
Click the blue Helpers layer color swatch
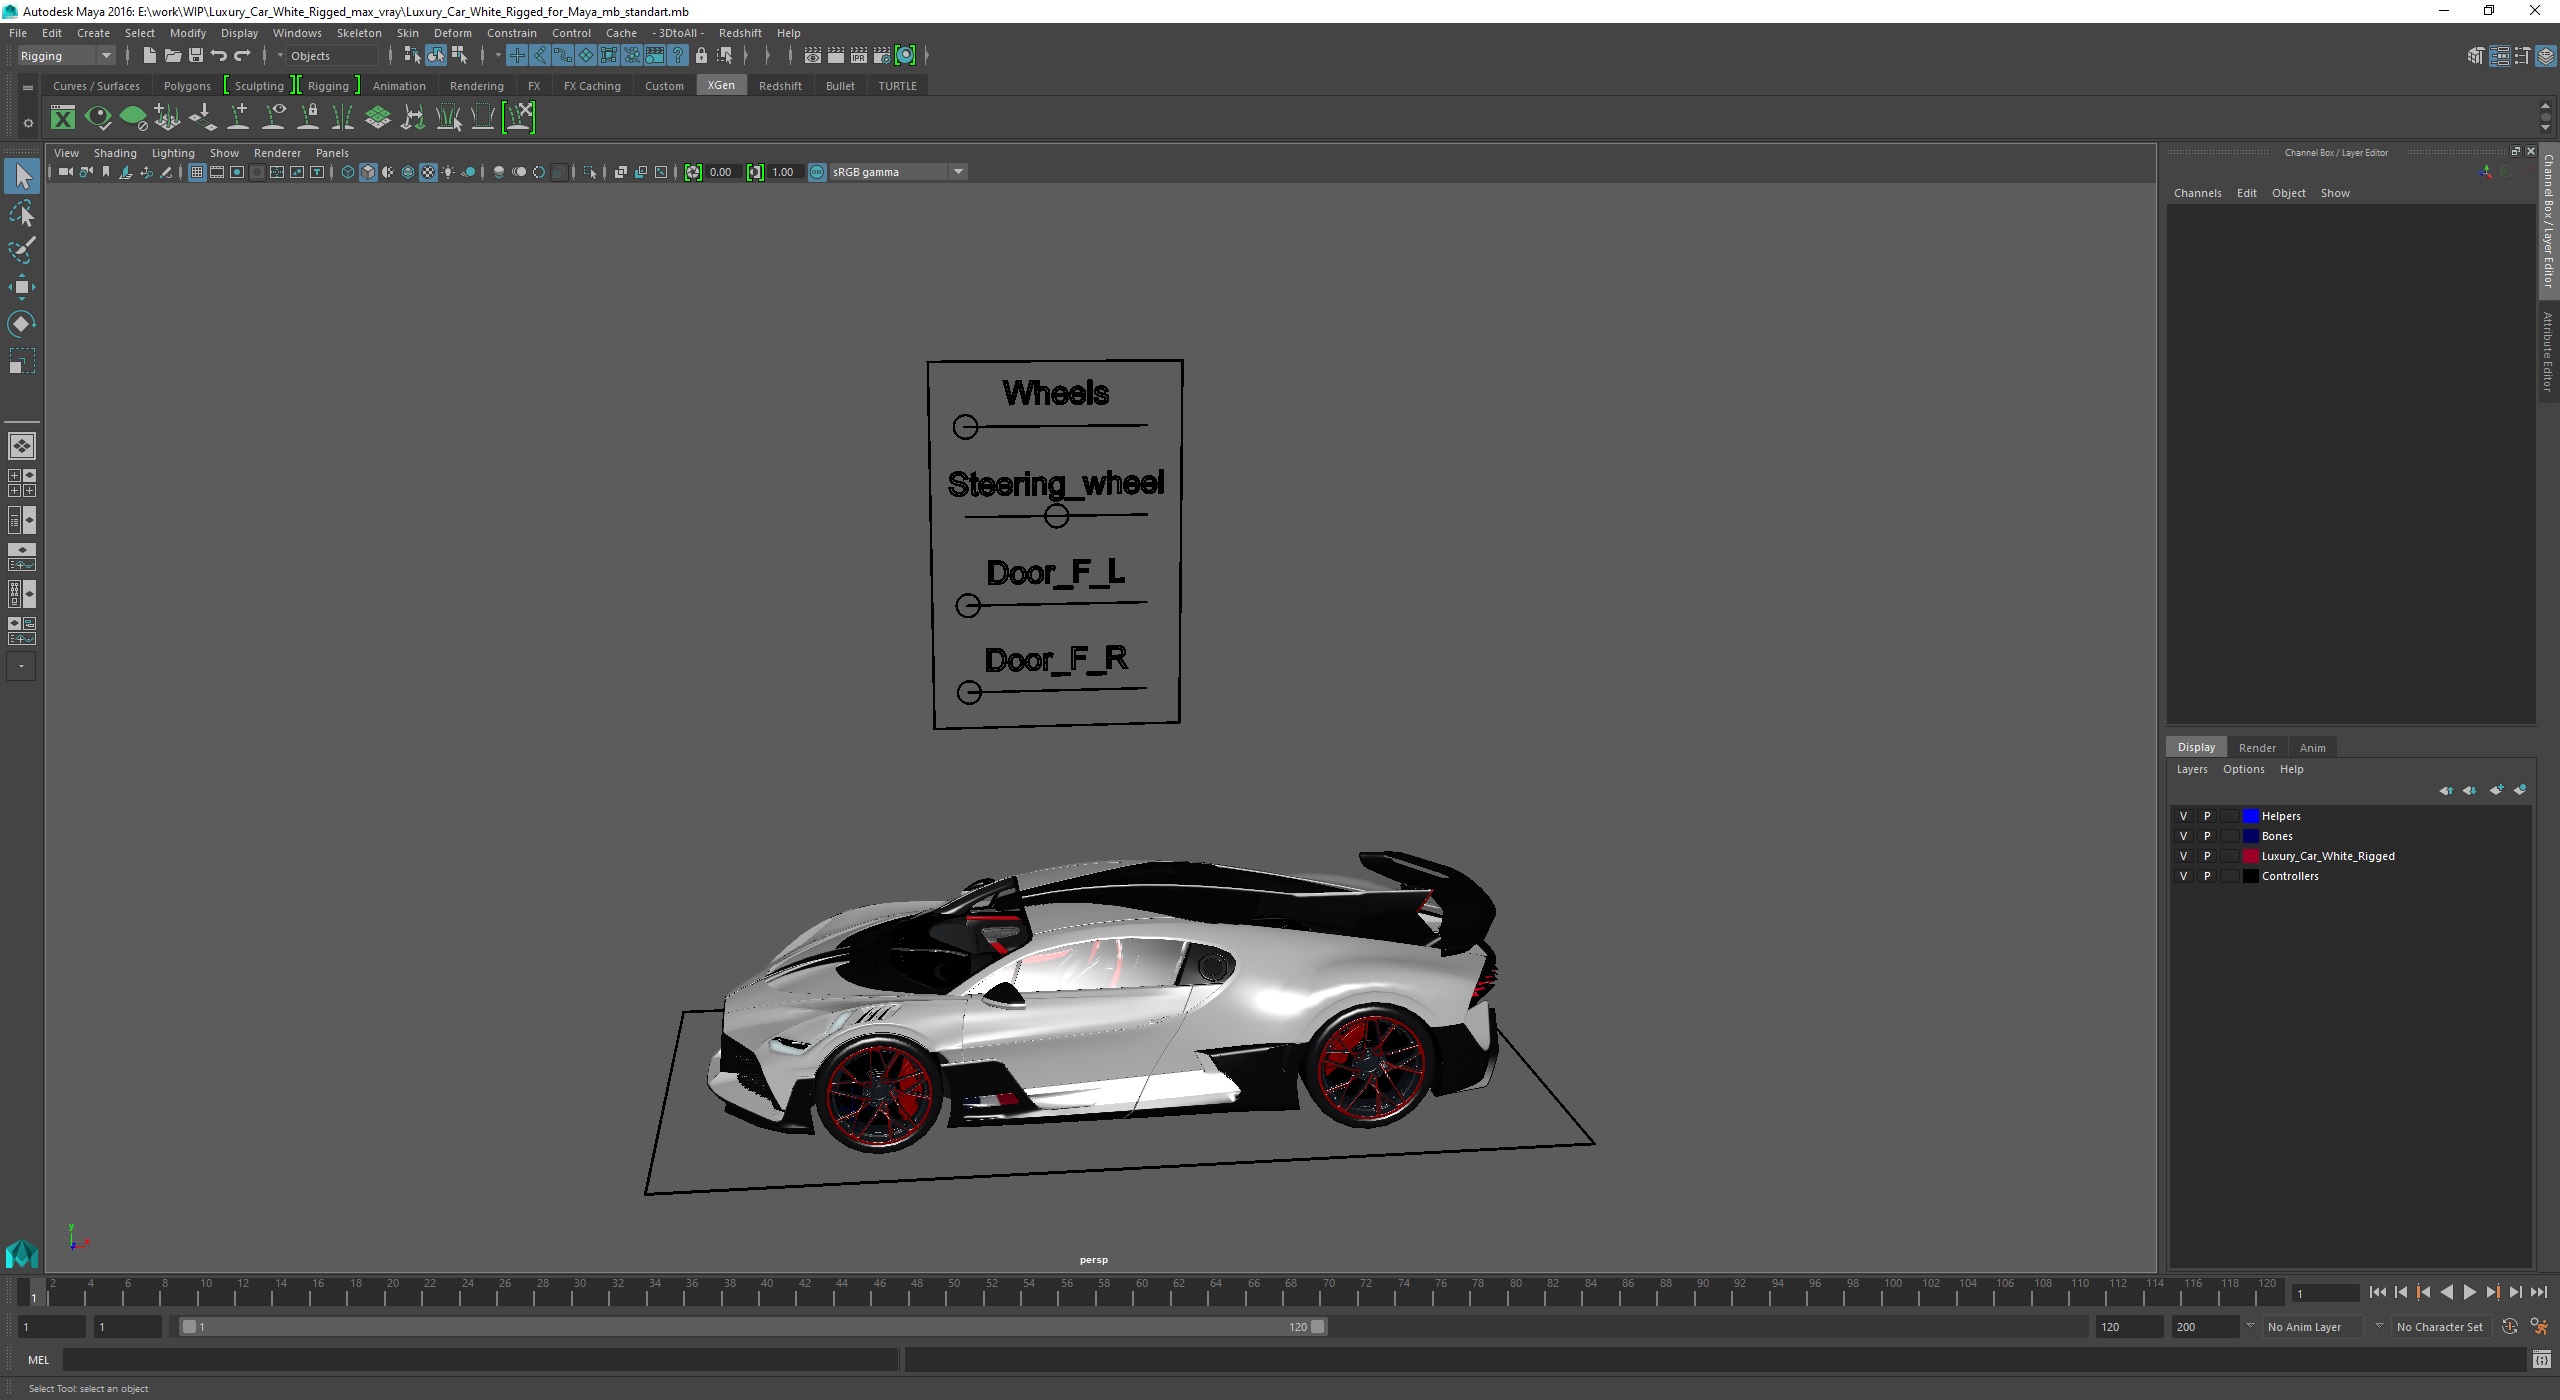click(x=2250, y=816)
